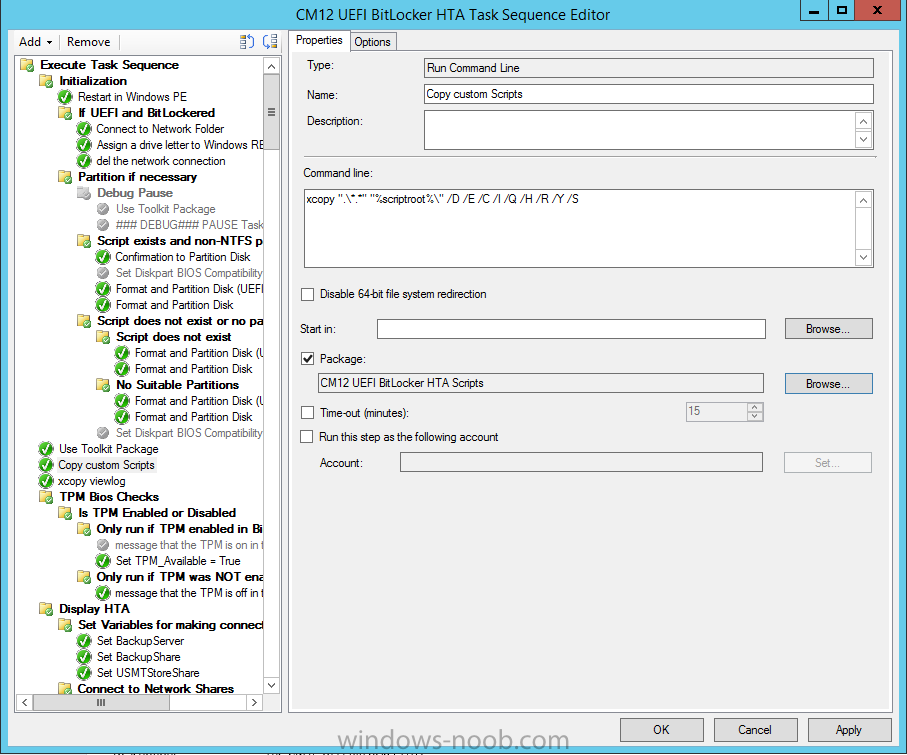Click folder icon of Script does not exist subgroup
The width and height of the screenshot is (907, 755).
103,337
